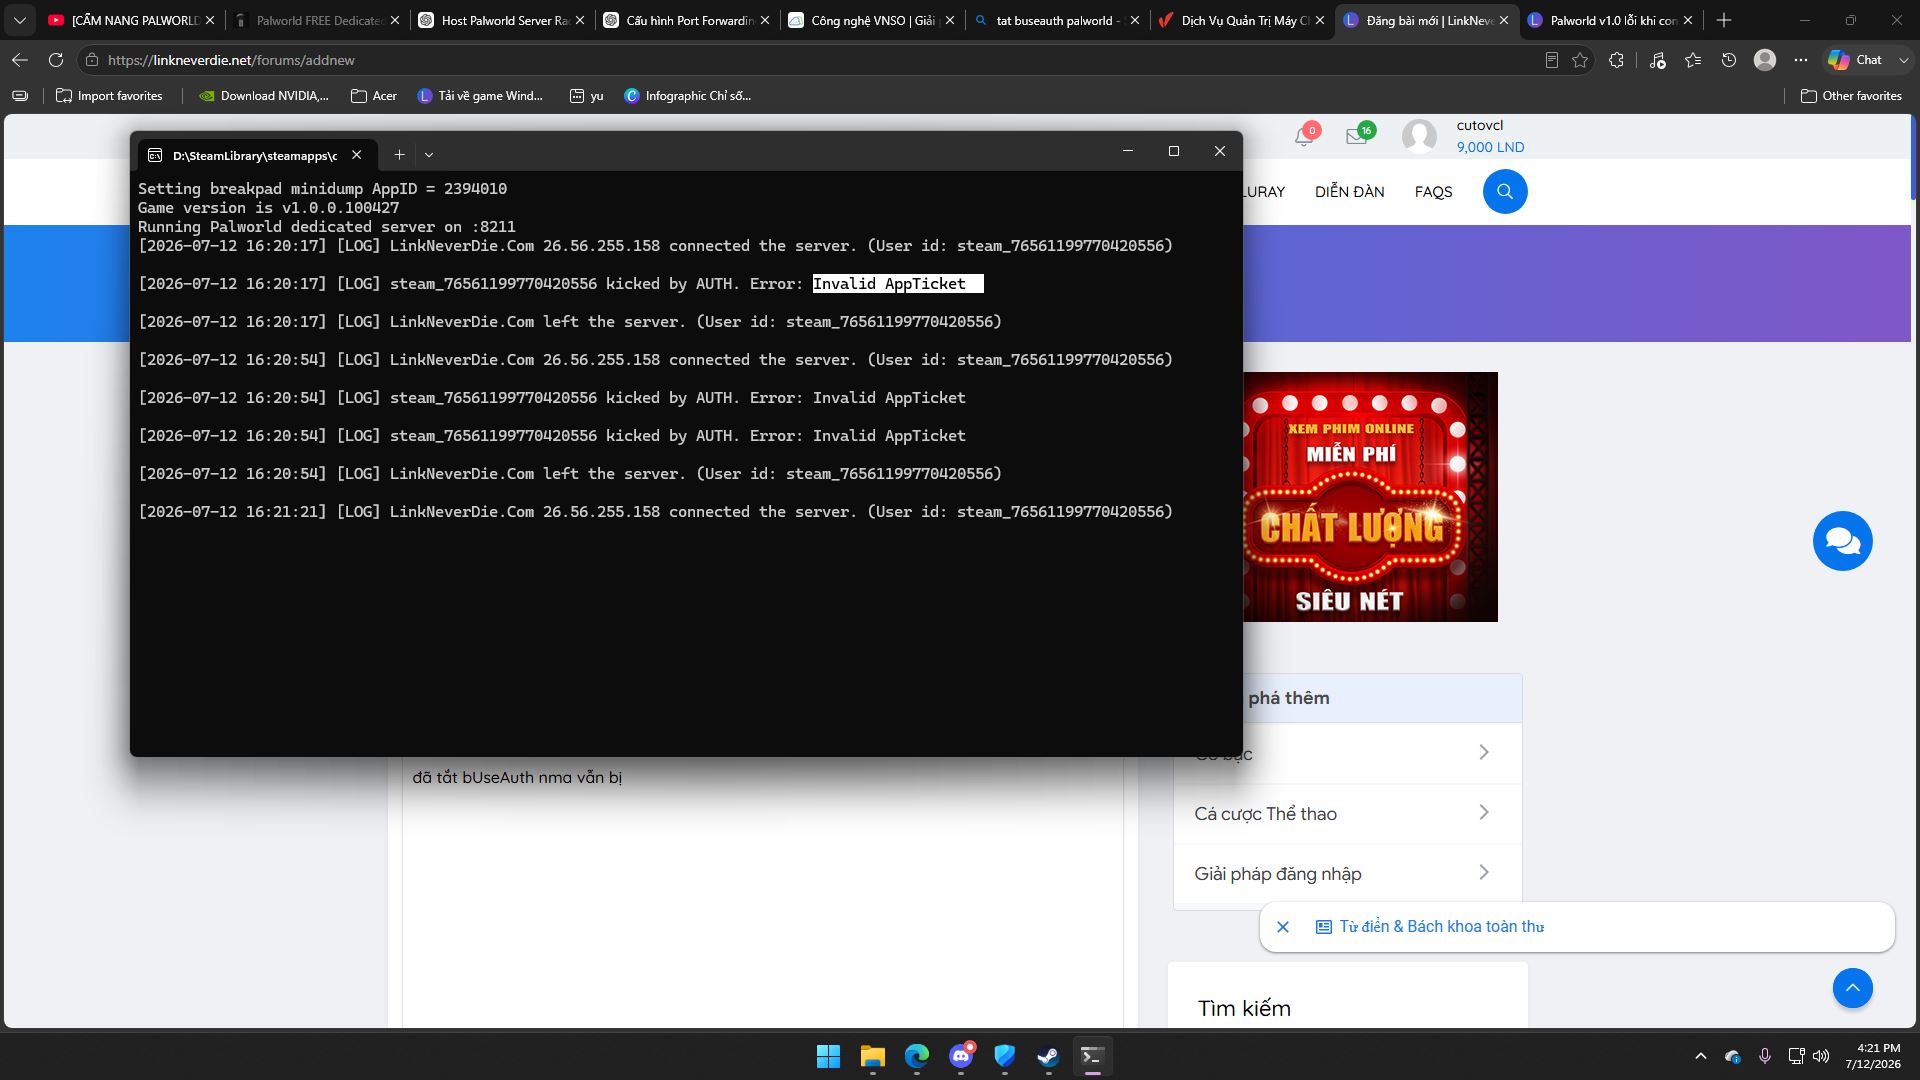Open the Acer bookmarks folder

(374, 96)
